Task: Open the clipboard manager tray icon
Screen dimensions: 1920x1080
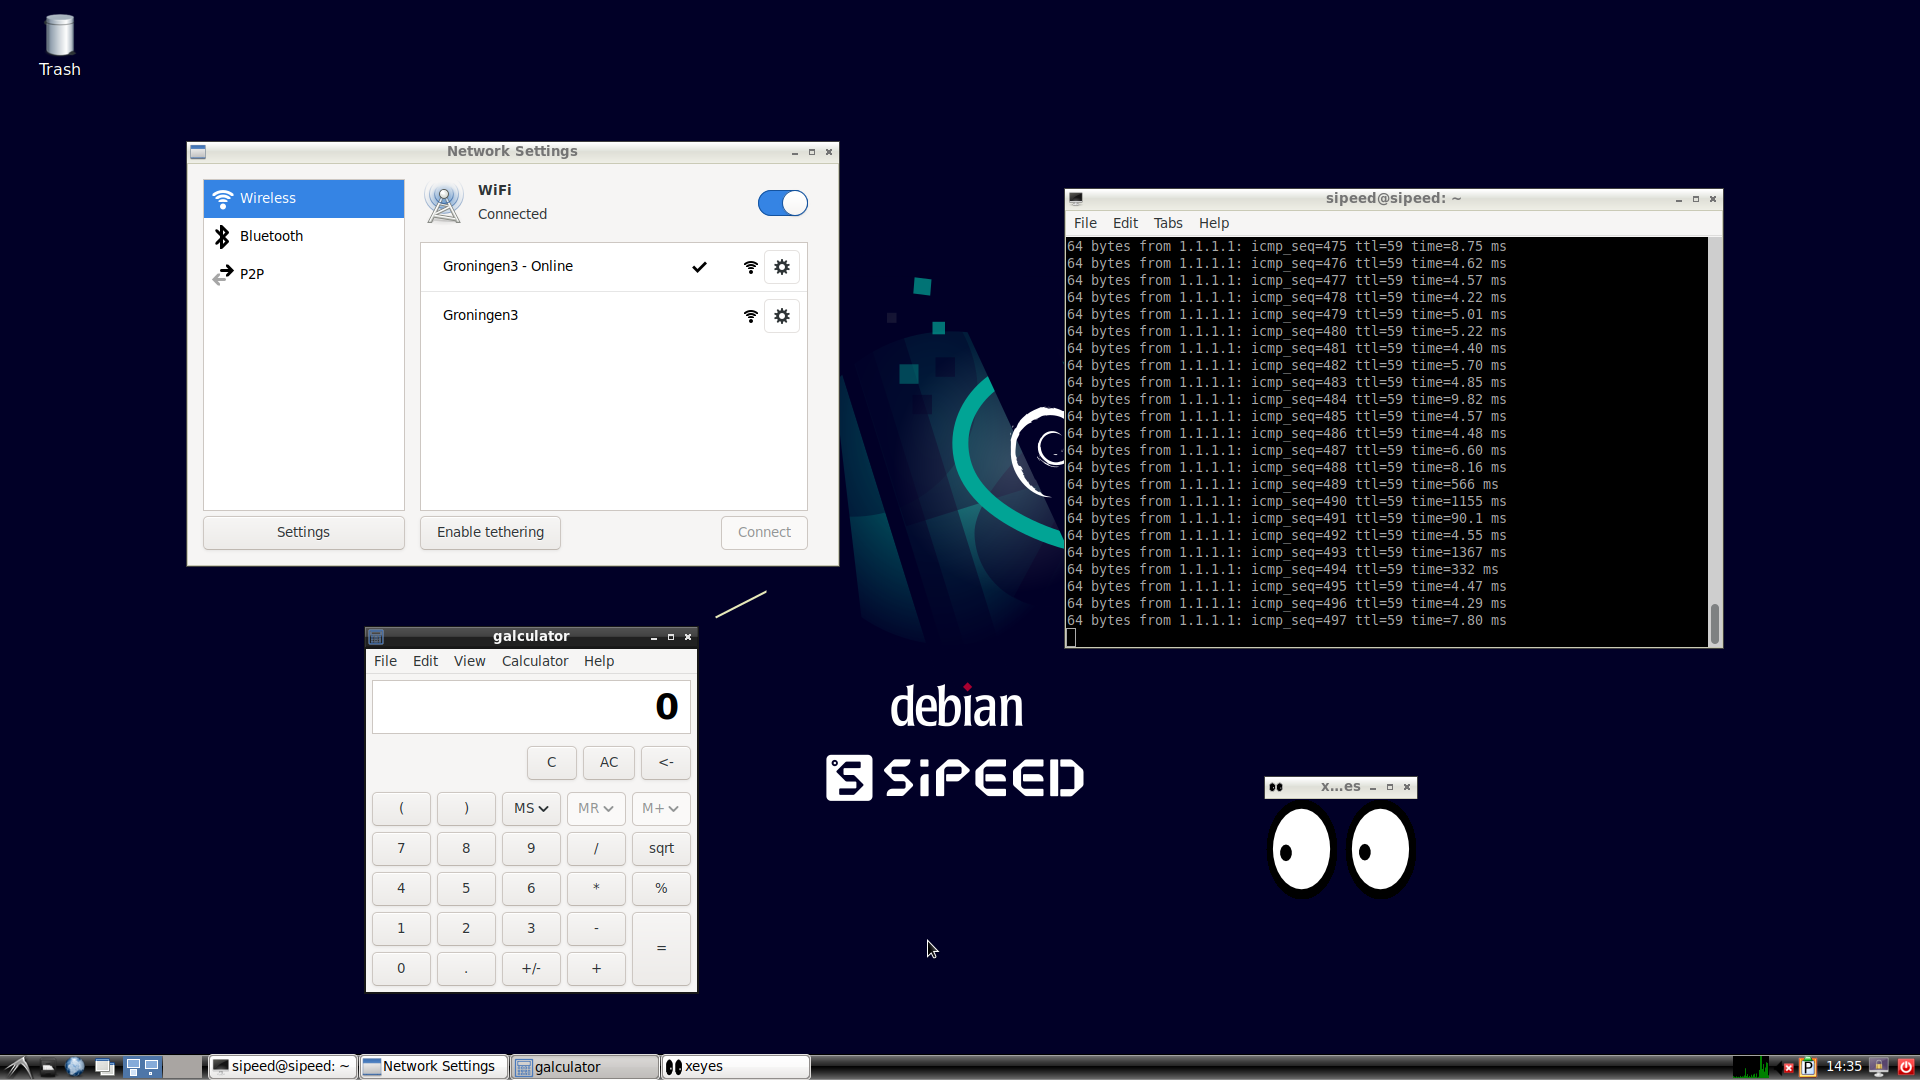Action: click(x=1808, y=1067)
